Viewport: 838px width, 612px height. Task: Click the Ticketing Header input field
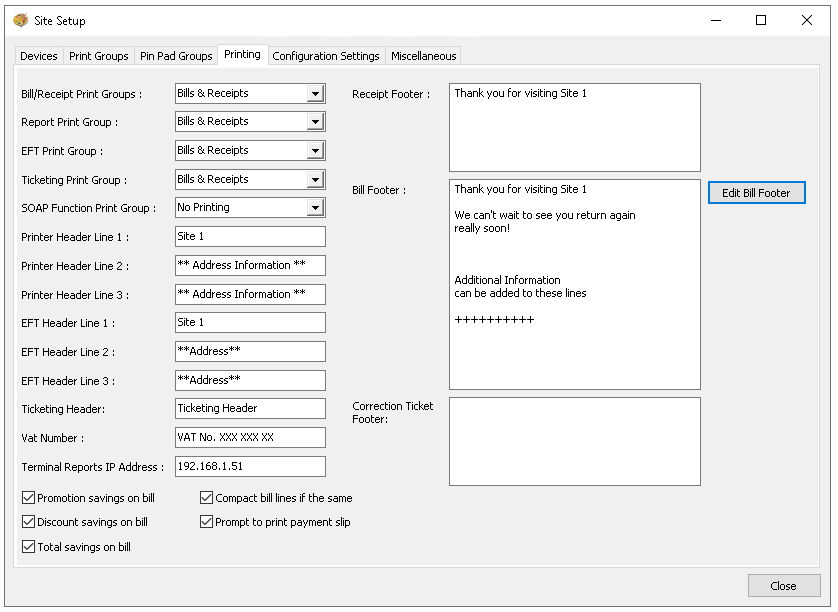(x=250, y=408)
